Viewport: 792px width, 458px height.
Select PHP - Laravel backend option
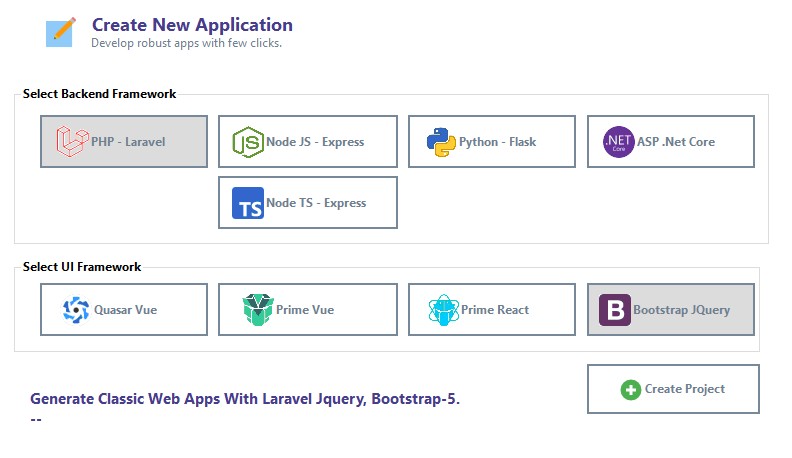point(124,141)
